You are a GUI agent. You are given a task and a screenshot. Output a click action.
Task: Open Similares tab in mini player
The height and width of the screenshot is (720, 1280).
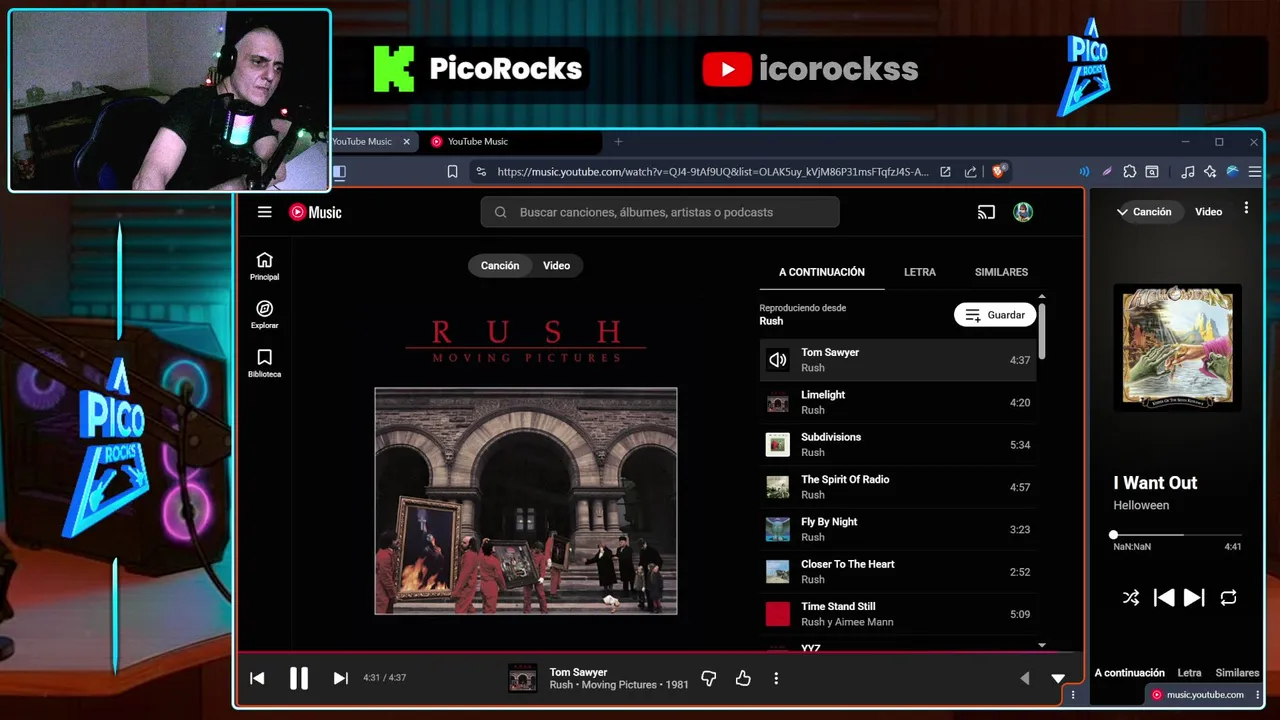click(1237, 673)
